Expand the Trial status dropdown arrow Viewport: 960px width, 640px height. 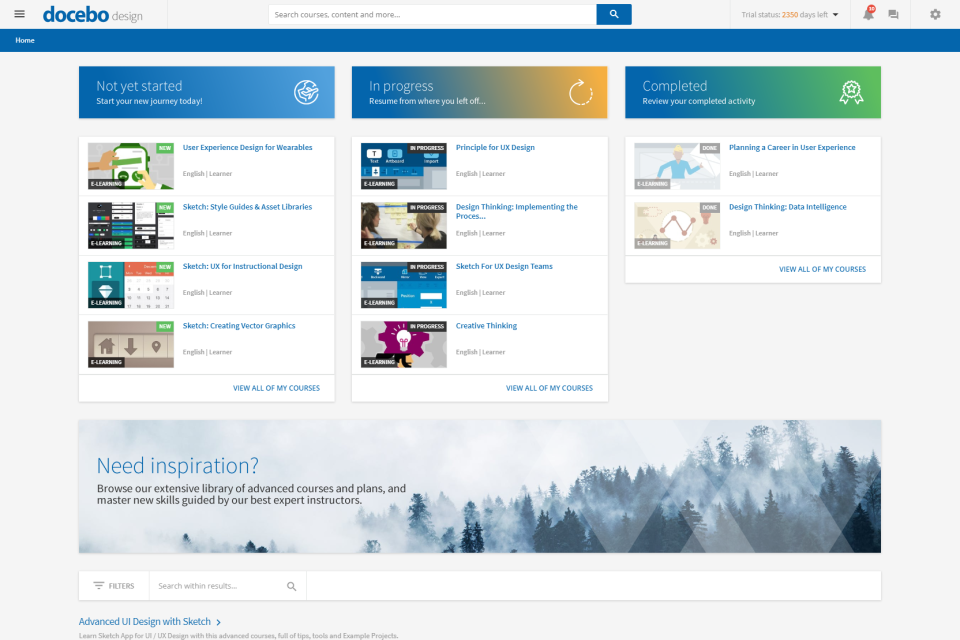coord(836,15)
